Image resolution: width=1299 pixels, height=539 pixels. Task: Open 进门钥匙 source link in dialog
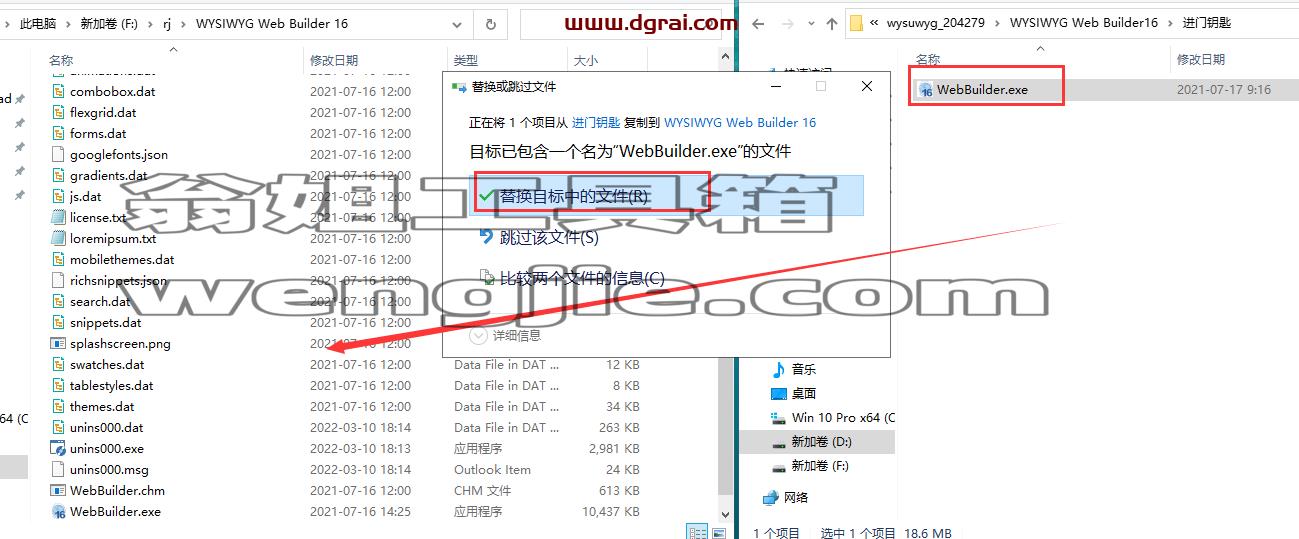click(x=596, y=122)
